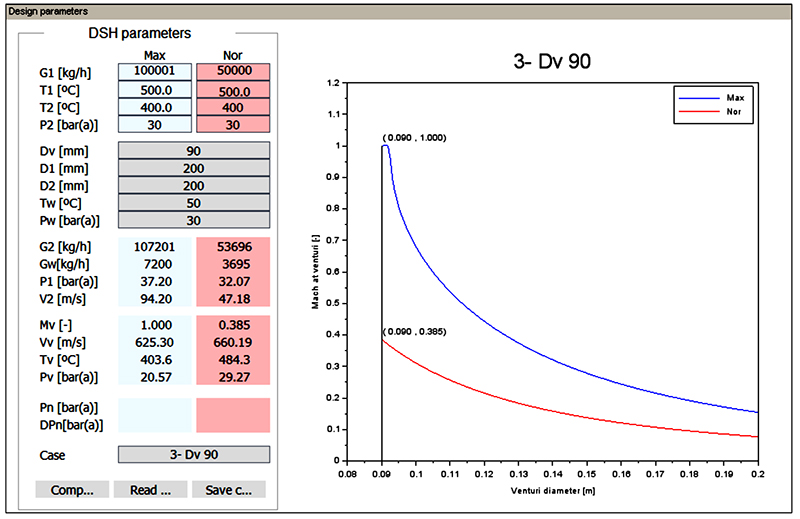800x519 pixels.
Task: Click the P2 Max pressure field
Action: tap(155, 124)
